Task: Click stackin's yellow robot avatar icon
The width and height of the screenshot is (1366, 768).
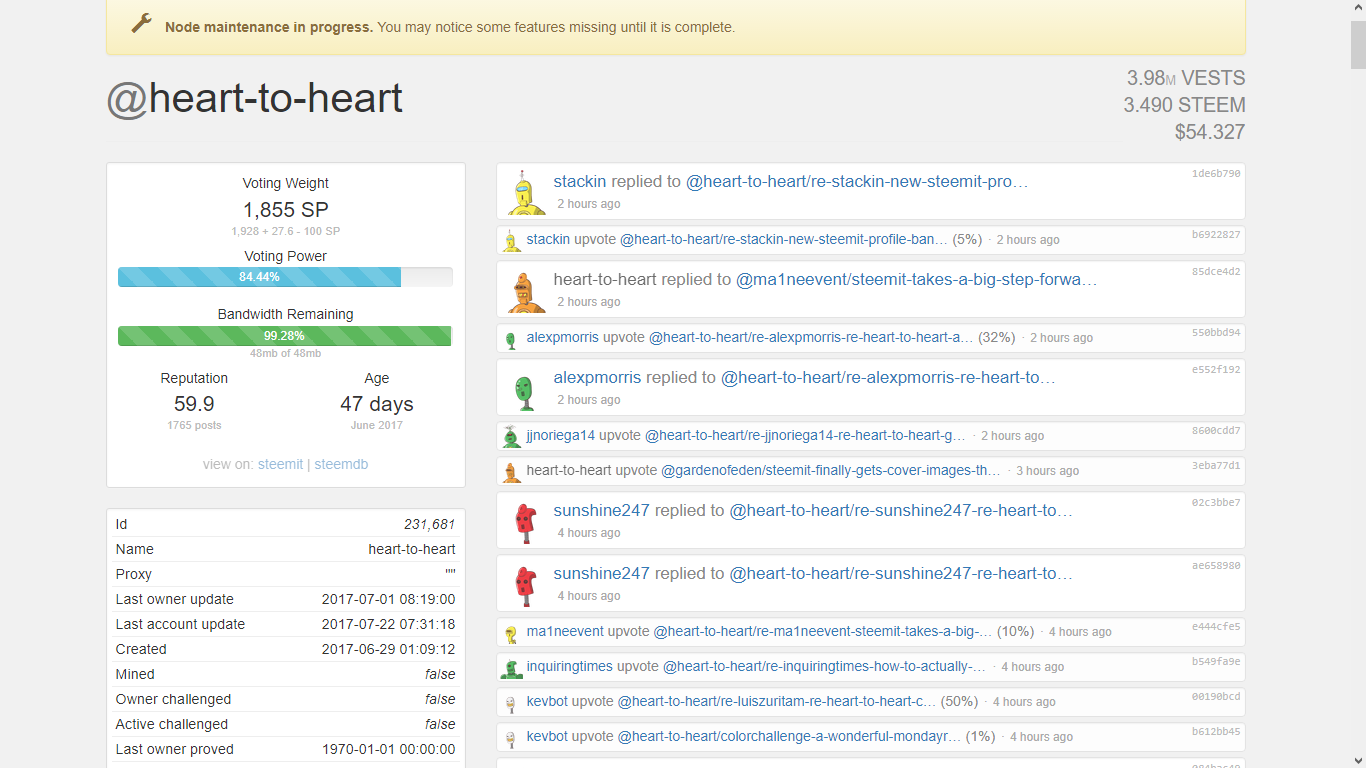Action: tap(521, 190)
